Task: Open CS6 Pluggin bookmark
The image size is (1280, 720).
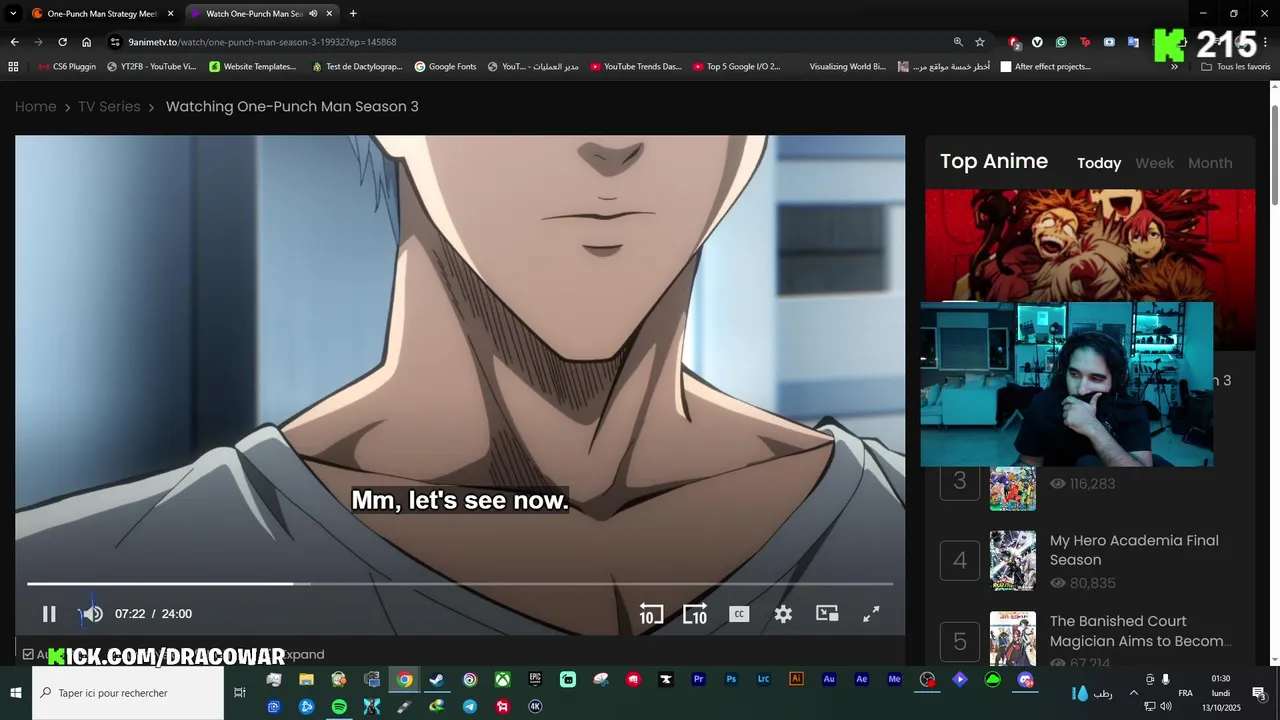Action: pyautogui.click(x=67, y=67)
